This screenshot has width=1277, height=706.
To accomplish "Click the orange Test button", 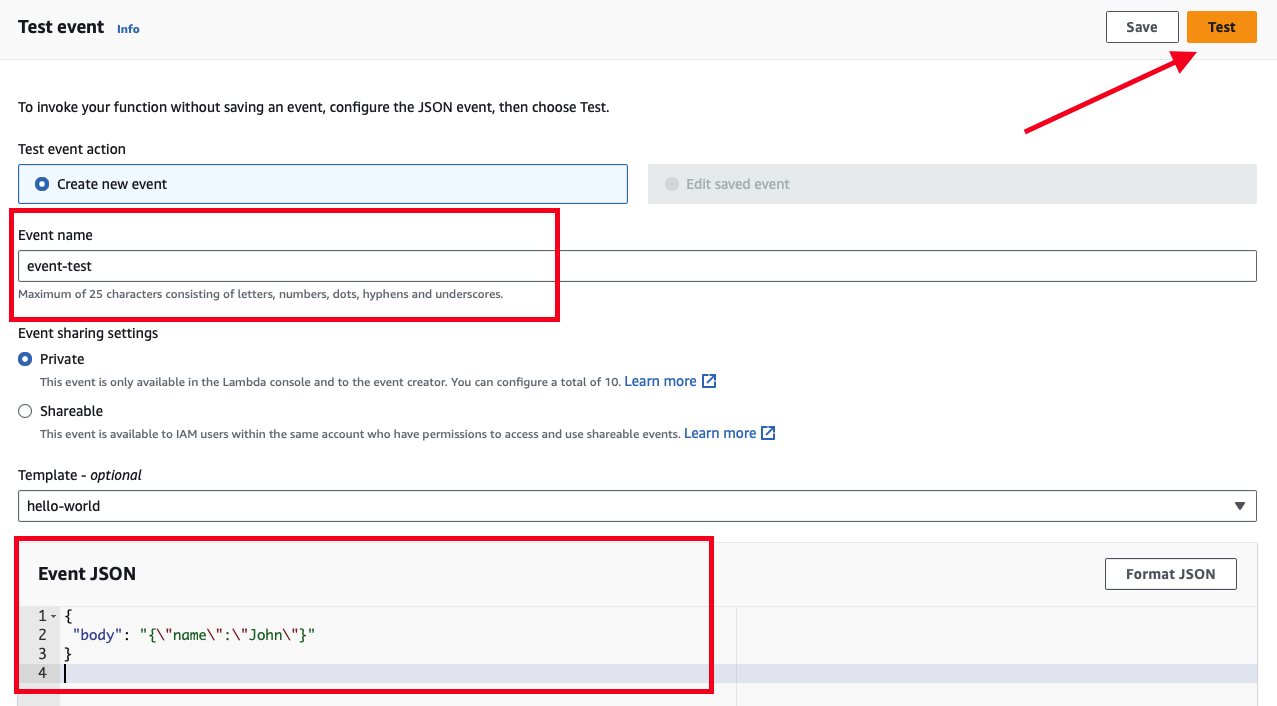I will click(1221, 27).
